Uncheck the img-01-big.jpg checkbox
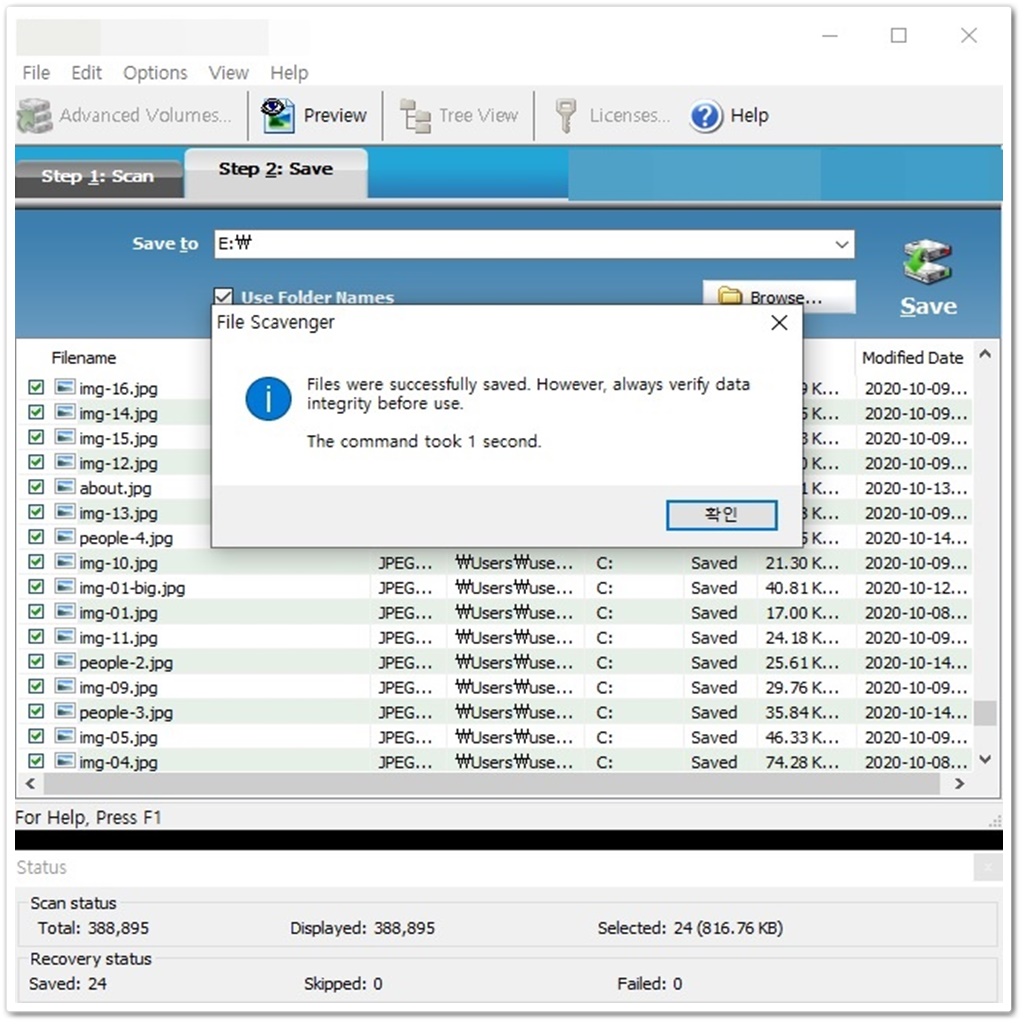1024x1024 pixels. [36, 586]
